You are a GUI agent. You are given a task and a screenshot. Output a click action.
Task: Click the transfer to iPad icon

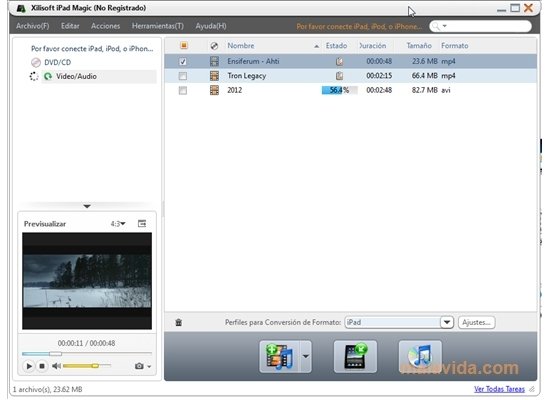355,356
